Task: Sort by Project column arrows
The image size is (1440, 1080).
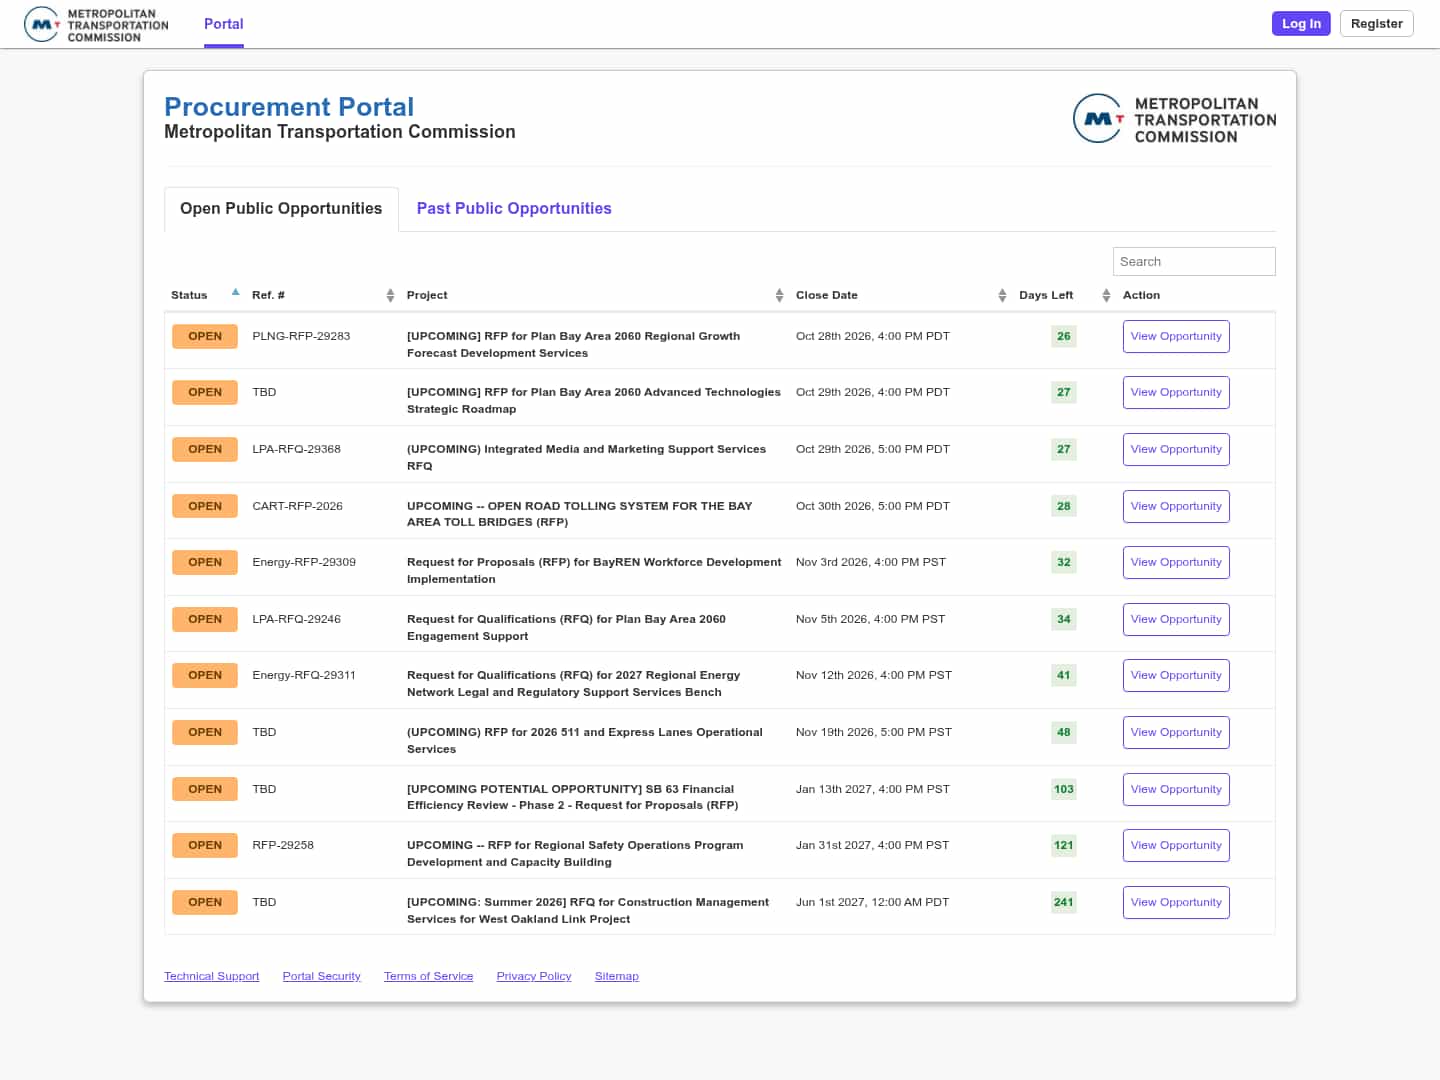Action: point(779,295)
